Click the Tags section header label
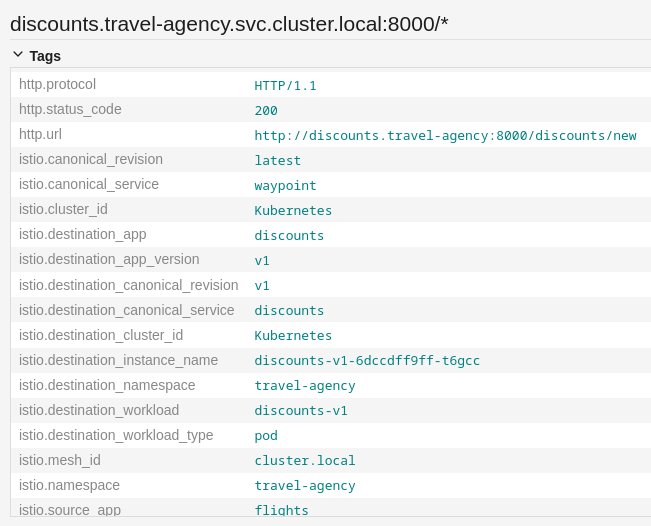The width and height of the screenshot is (651, 526). coord(45,56)
